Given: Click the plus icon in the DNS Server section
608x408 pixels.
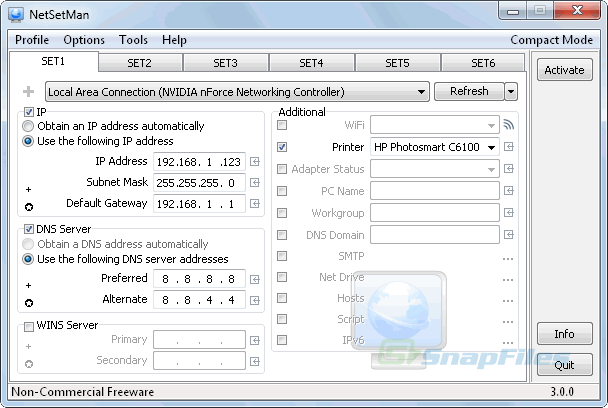Looking at the screenshot, I should pyautogui.click(x=28, y=285).
